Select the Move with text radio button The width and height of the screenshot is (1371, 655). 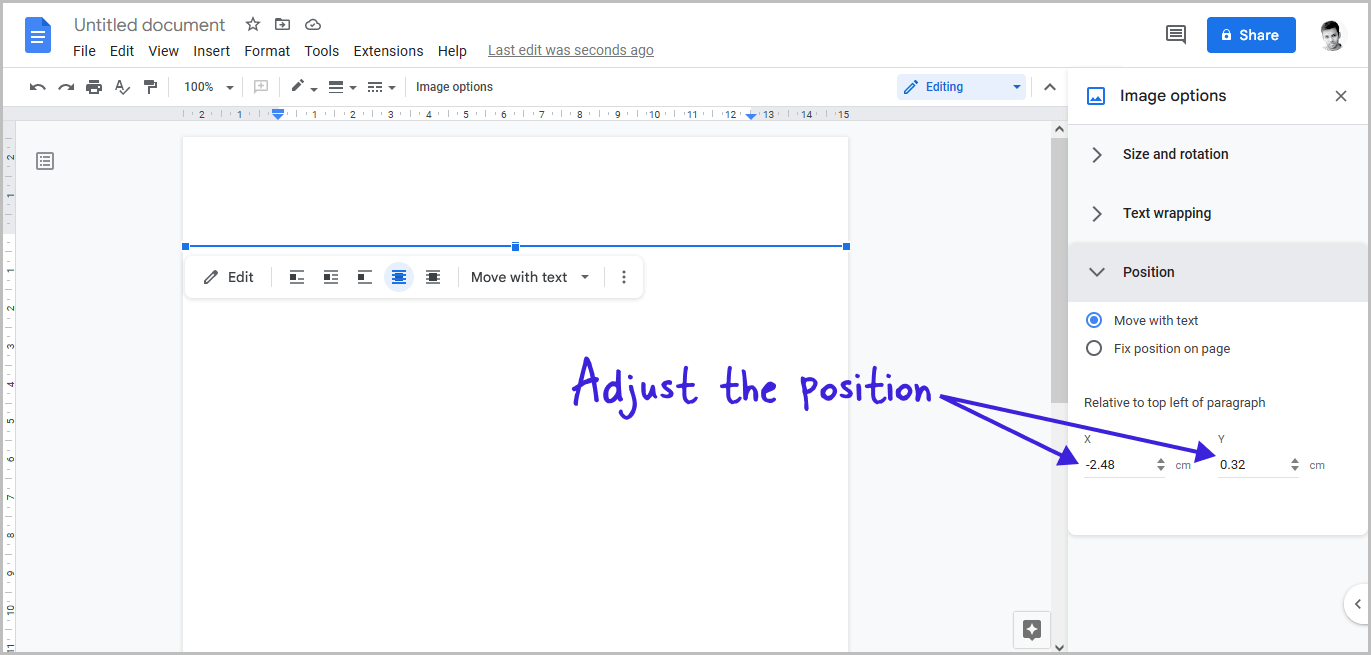1094,320
